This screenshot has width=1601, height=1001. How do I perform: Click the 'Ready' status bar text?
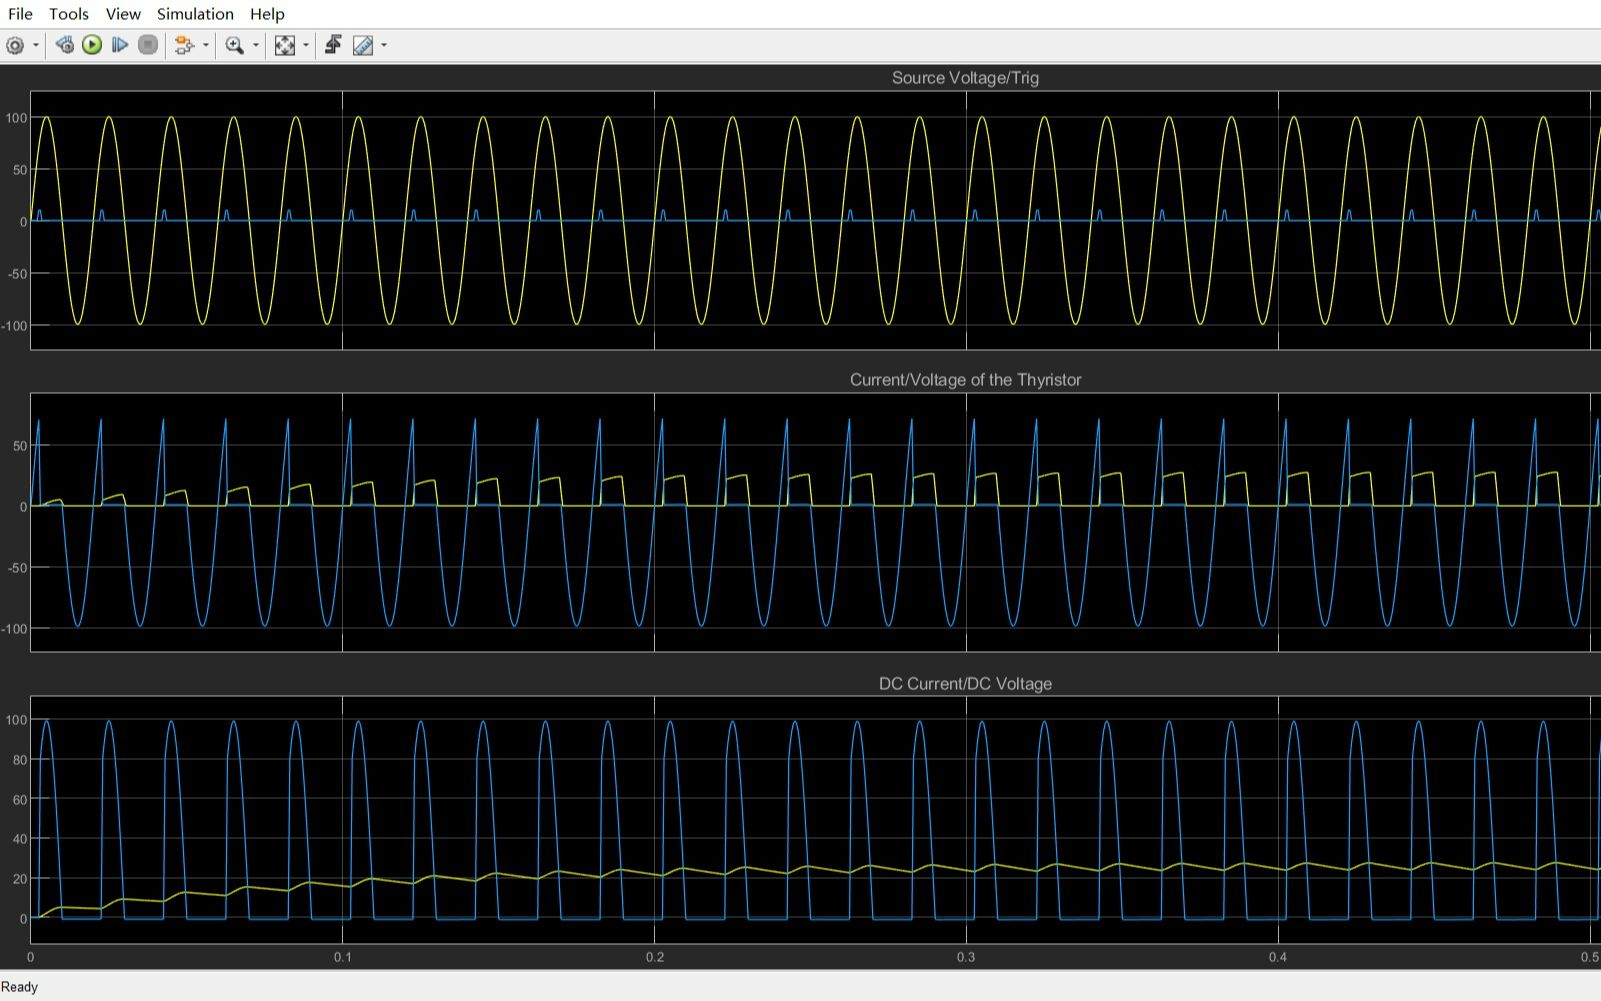[x=20, y=987]
